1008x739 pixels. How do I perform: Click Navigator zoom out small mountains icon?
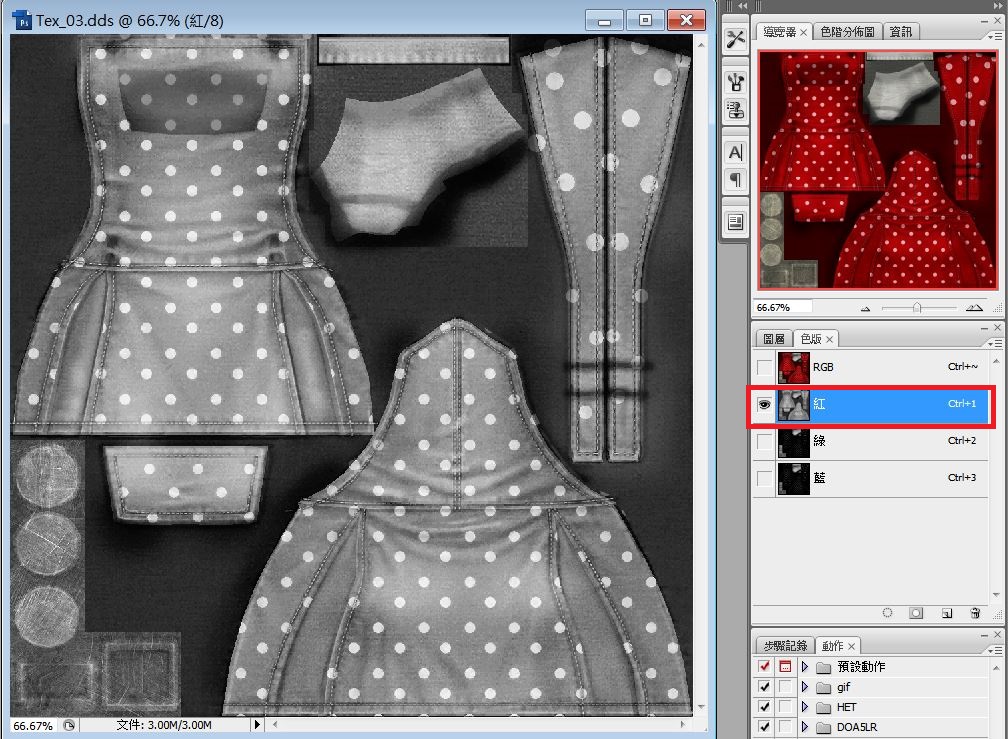tap(865, 308)
